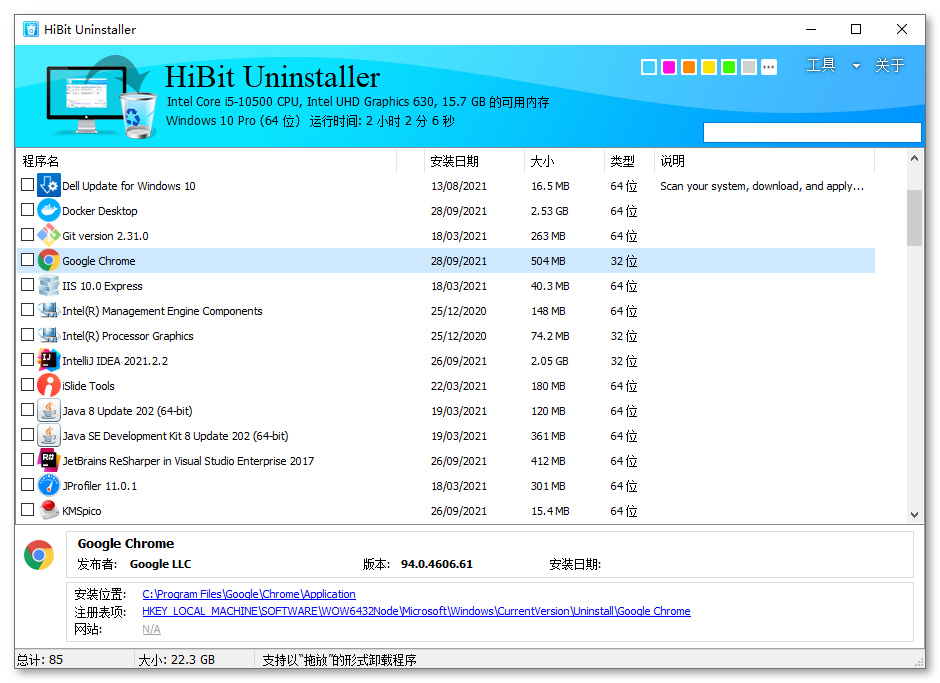Screen dimensions: 940x683
Task: Click KMSpico 15.4 MB size cell
Action: 550,510
